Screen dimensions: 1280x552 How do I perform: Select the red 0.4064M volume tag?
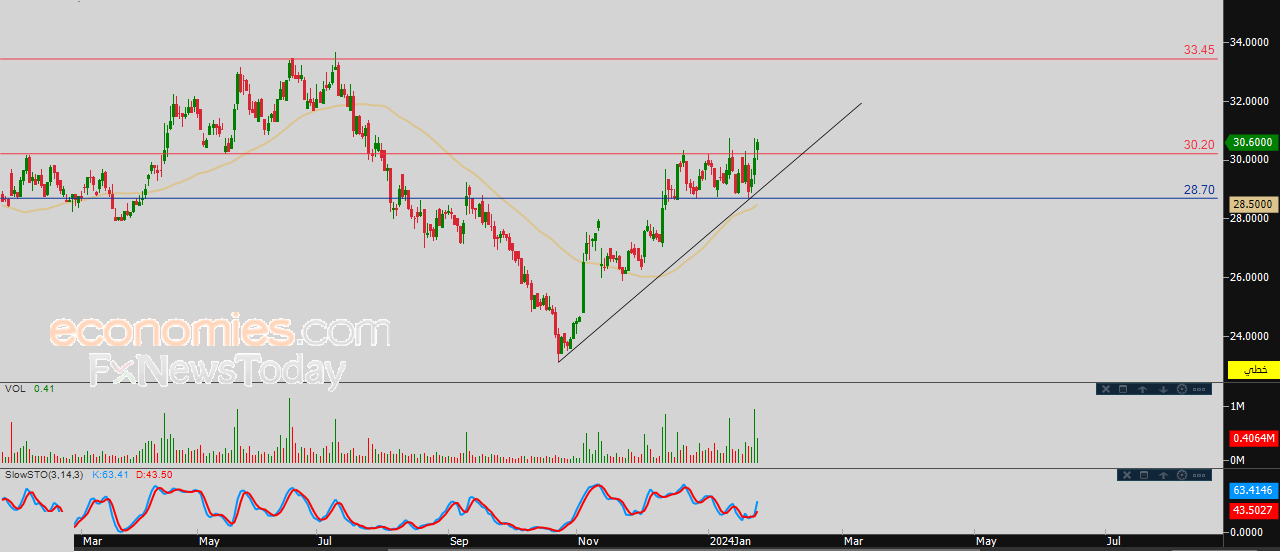click(1252, 438)
